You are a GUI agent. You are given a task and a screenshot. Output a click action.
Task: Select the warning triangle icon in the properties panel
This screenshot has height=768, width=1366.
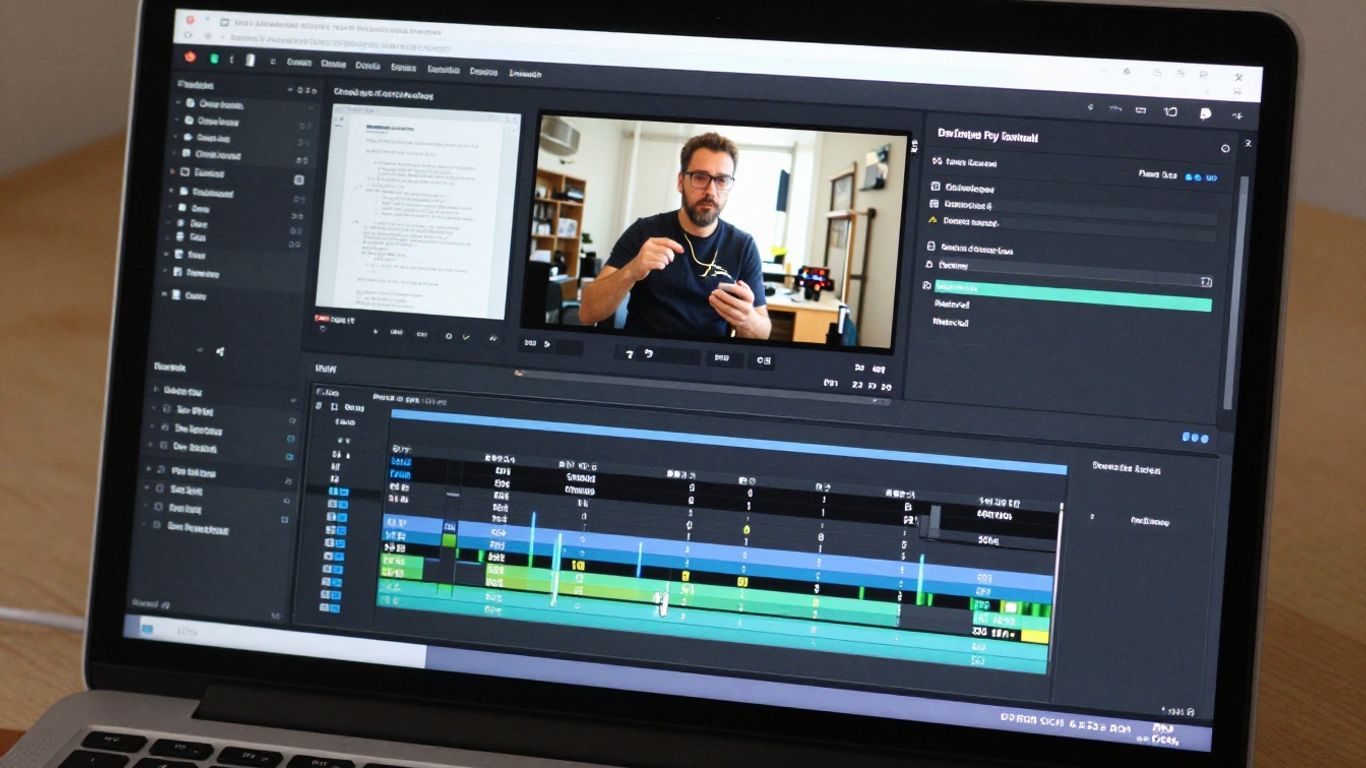pyautogui.click(x=933, y=220)
